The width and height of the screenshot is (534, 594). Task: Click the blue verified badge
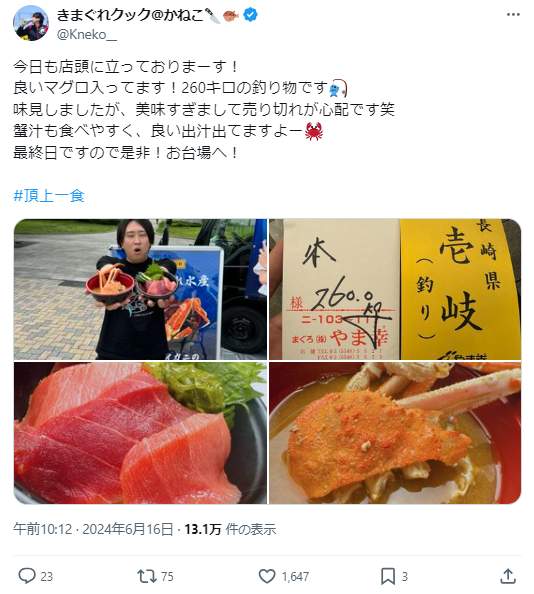(250, 15)
